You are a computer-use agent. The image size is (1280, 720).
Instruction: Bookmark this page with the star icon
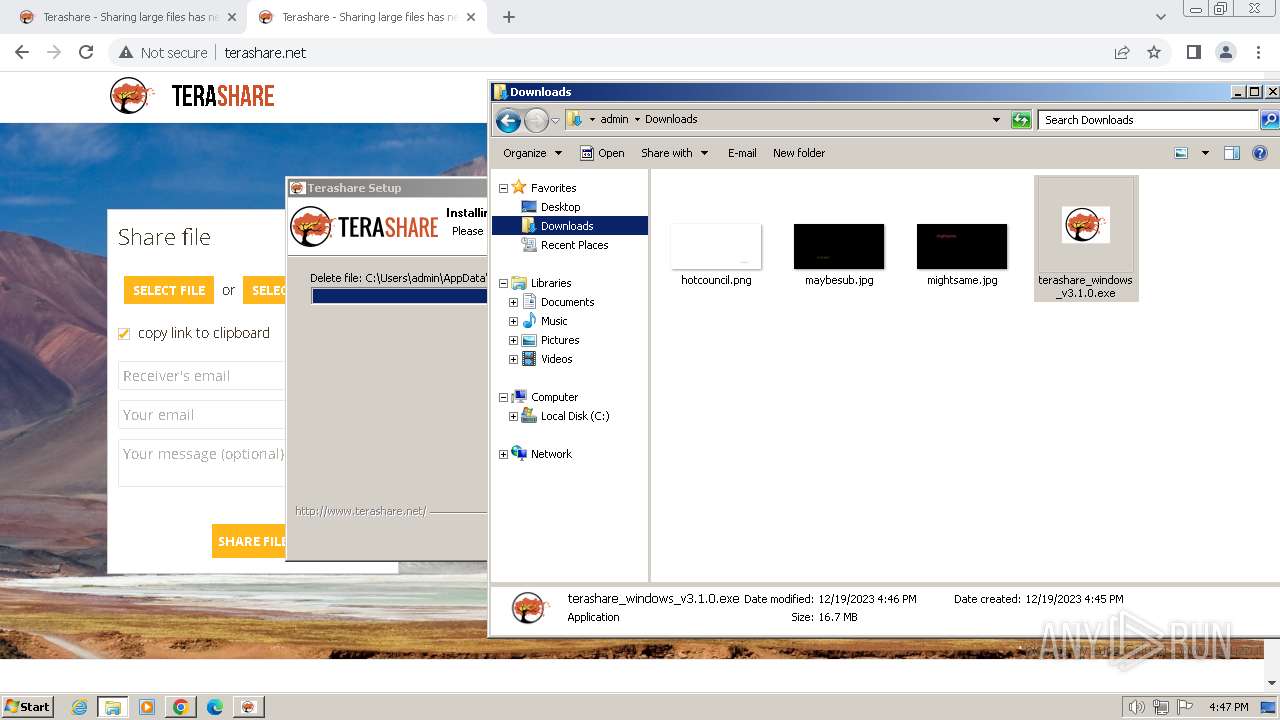(x=1154, y=52)
